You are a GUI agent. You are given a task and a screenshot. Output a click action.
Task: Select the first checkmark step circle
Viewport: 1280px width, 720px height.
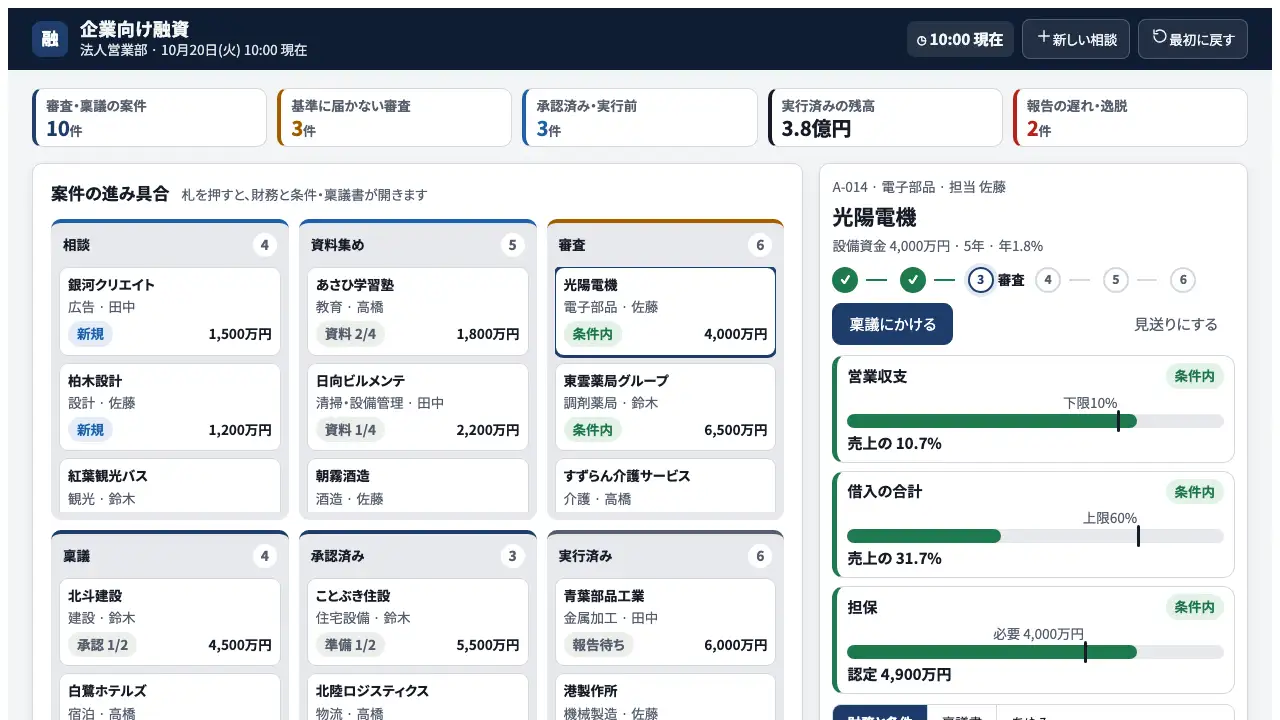tap(845, 280)
